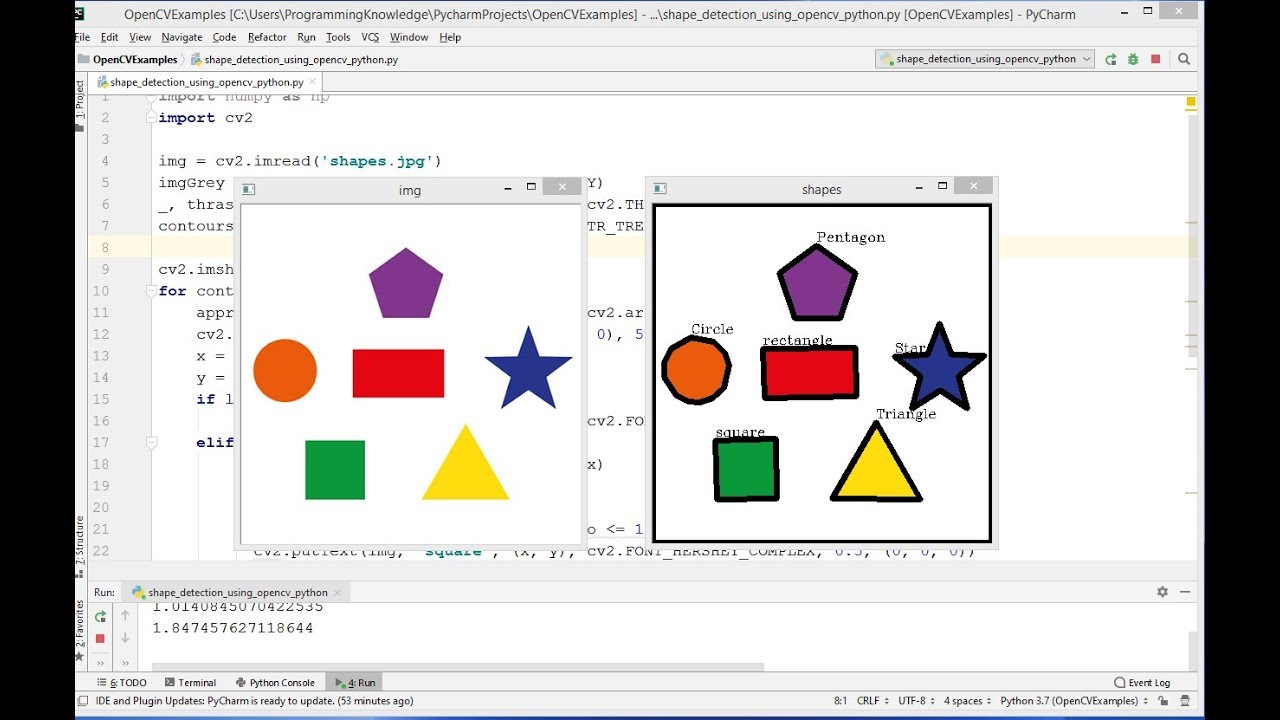
Task: Expand more Run panel actions chevron
Action: (x=100, y=662)
